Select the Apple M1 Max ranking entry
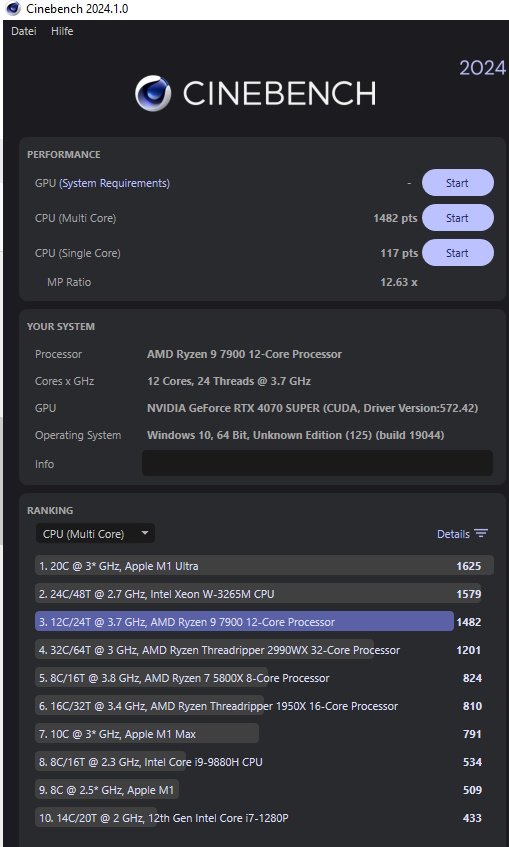This screenshot has height=847, width=509. click(264, 734)
